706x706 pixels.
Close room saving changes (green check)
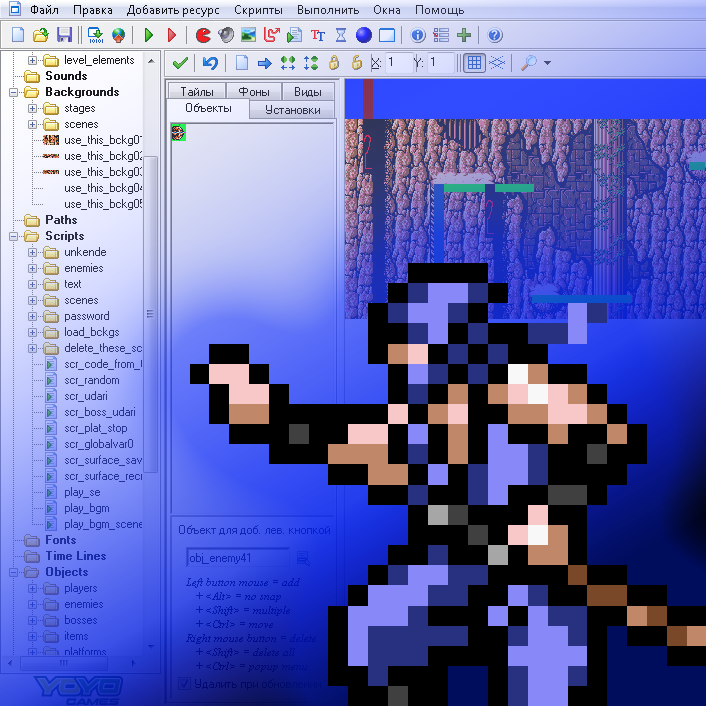pos(180,63)
